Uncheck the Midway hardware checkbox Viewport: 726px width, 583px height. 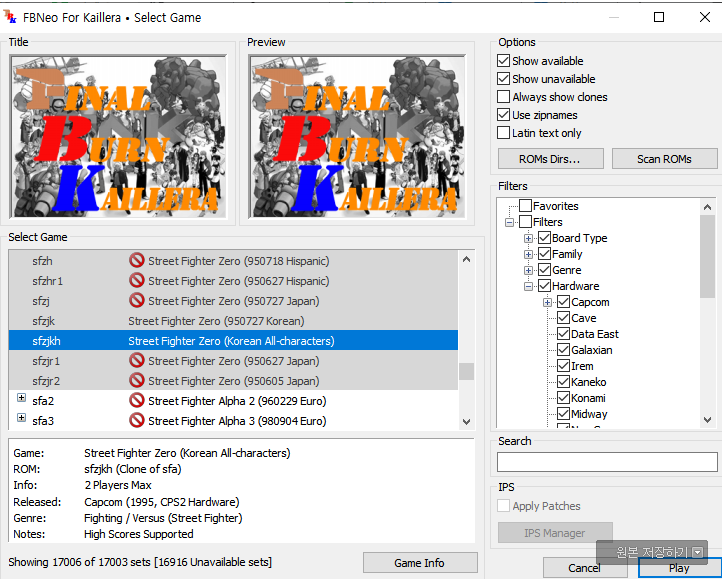[x=563, y=414]
